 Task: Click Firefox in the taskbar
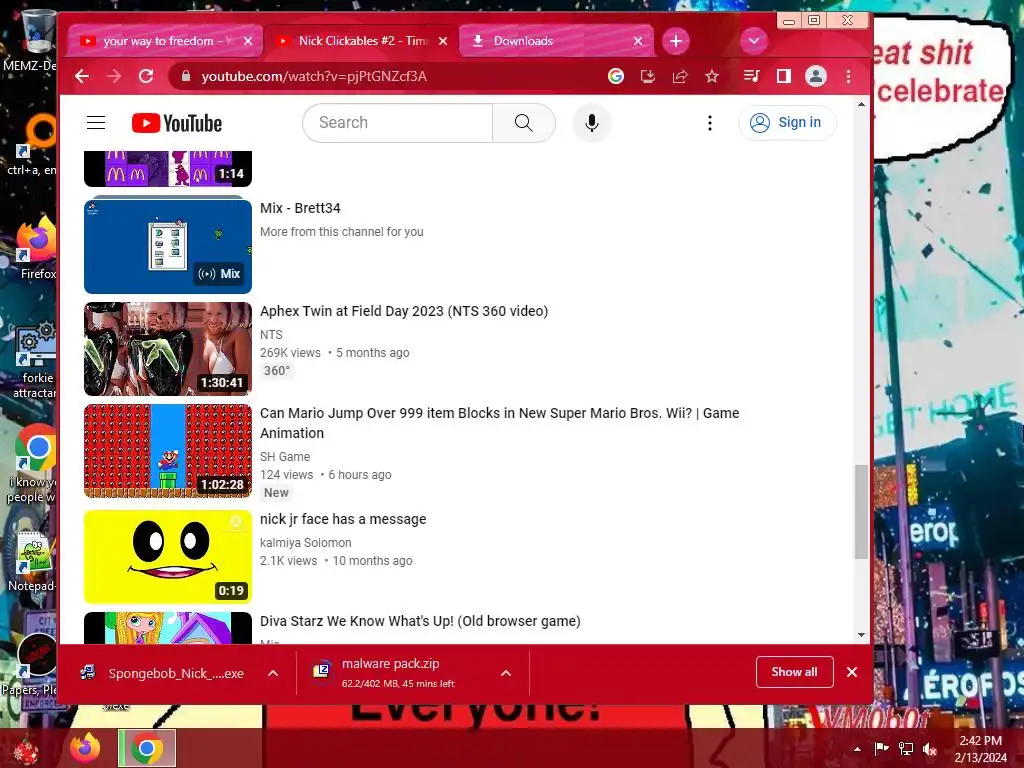[x=85, y=748]
